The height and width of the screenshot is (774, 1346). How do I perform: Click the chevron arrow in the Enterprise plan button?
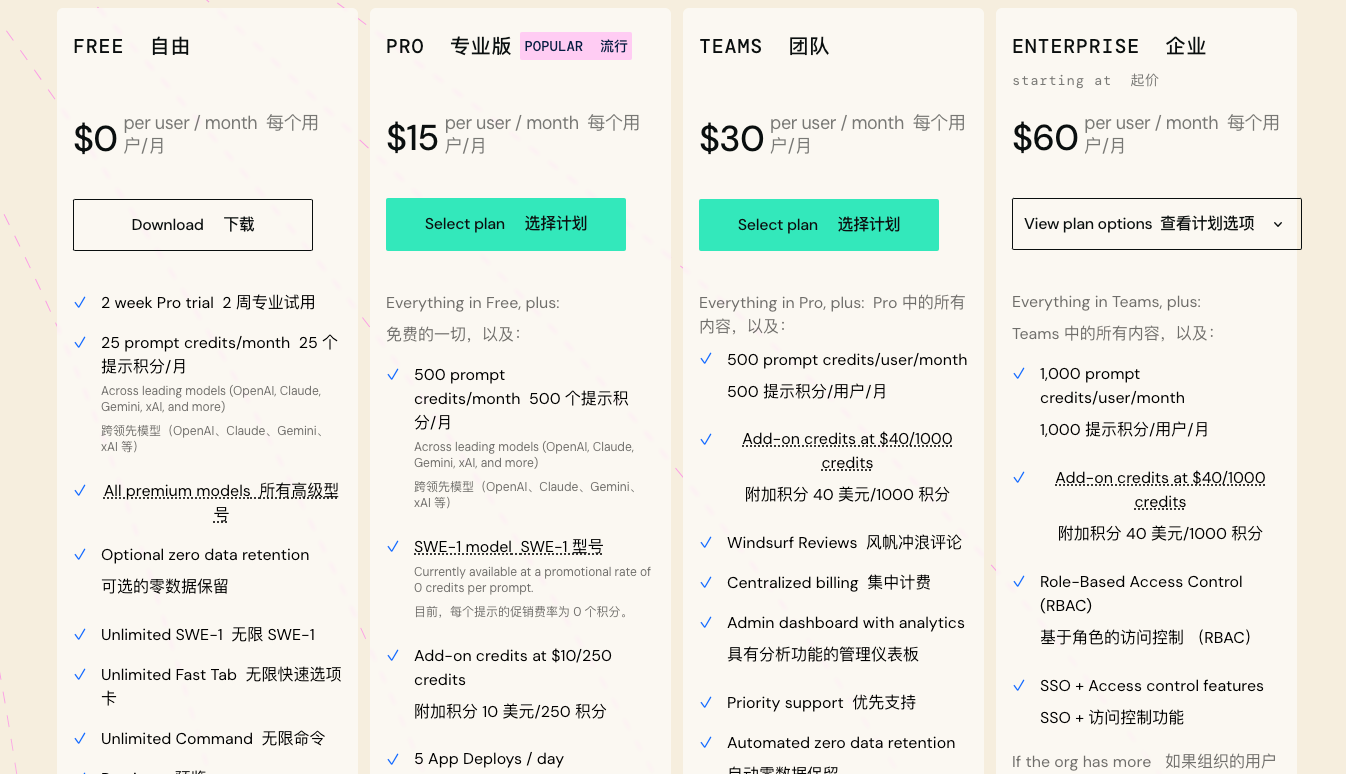[x=1277, y=224]
